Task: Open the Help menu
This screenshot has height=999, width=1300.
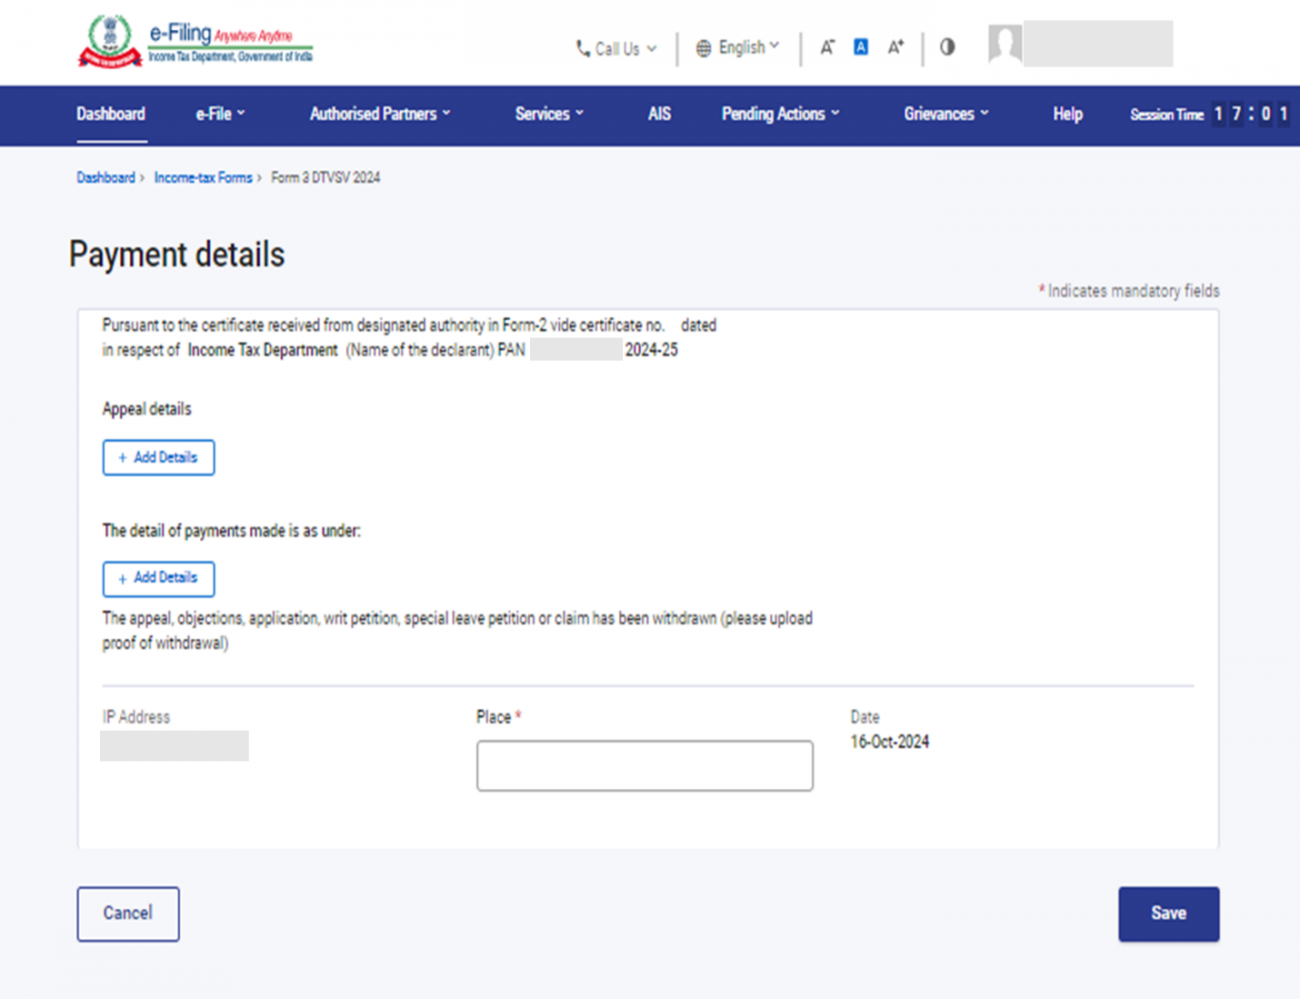Action: [x=1067, y=114]
